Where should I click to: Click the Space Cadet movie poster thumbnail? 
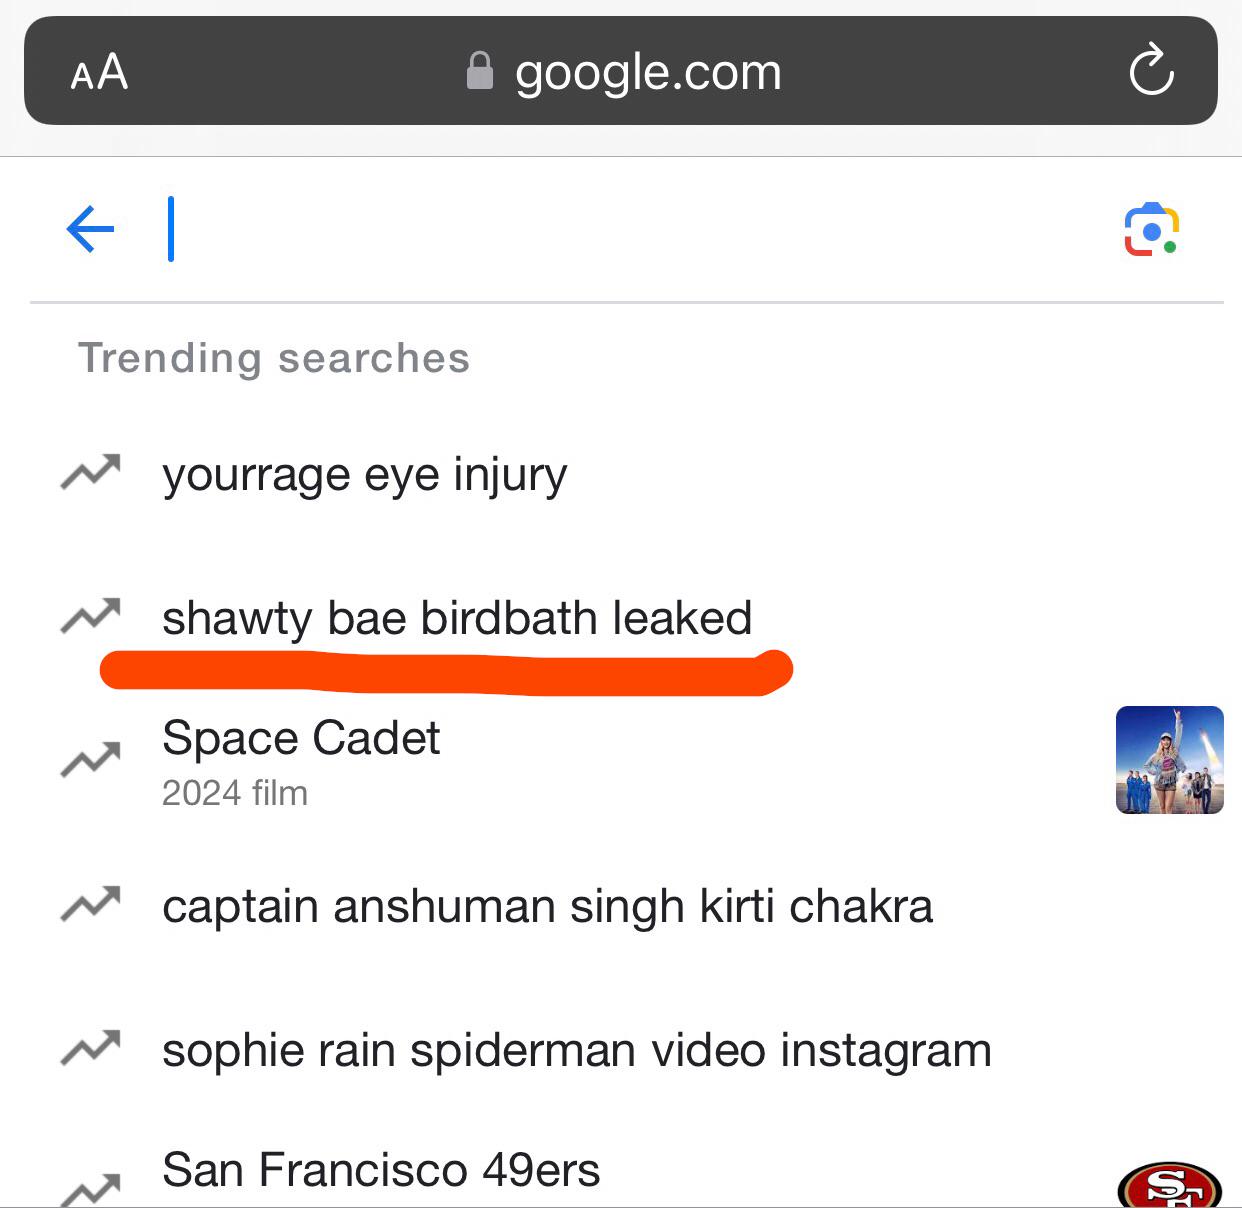[x=1169, y=760]
